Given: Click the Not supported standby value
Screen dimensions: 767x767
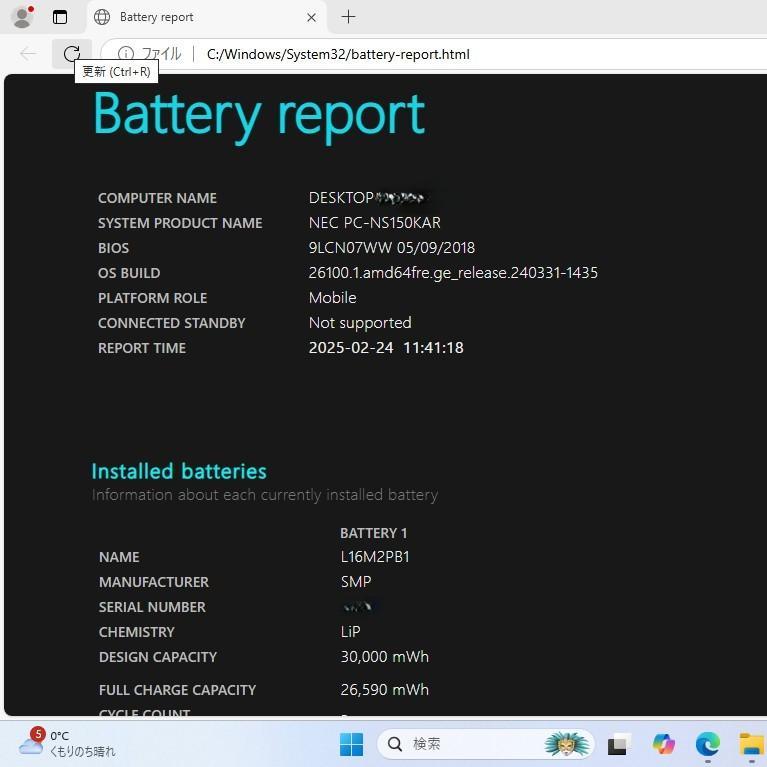Looking at the screenshot, I should (360, 323).
